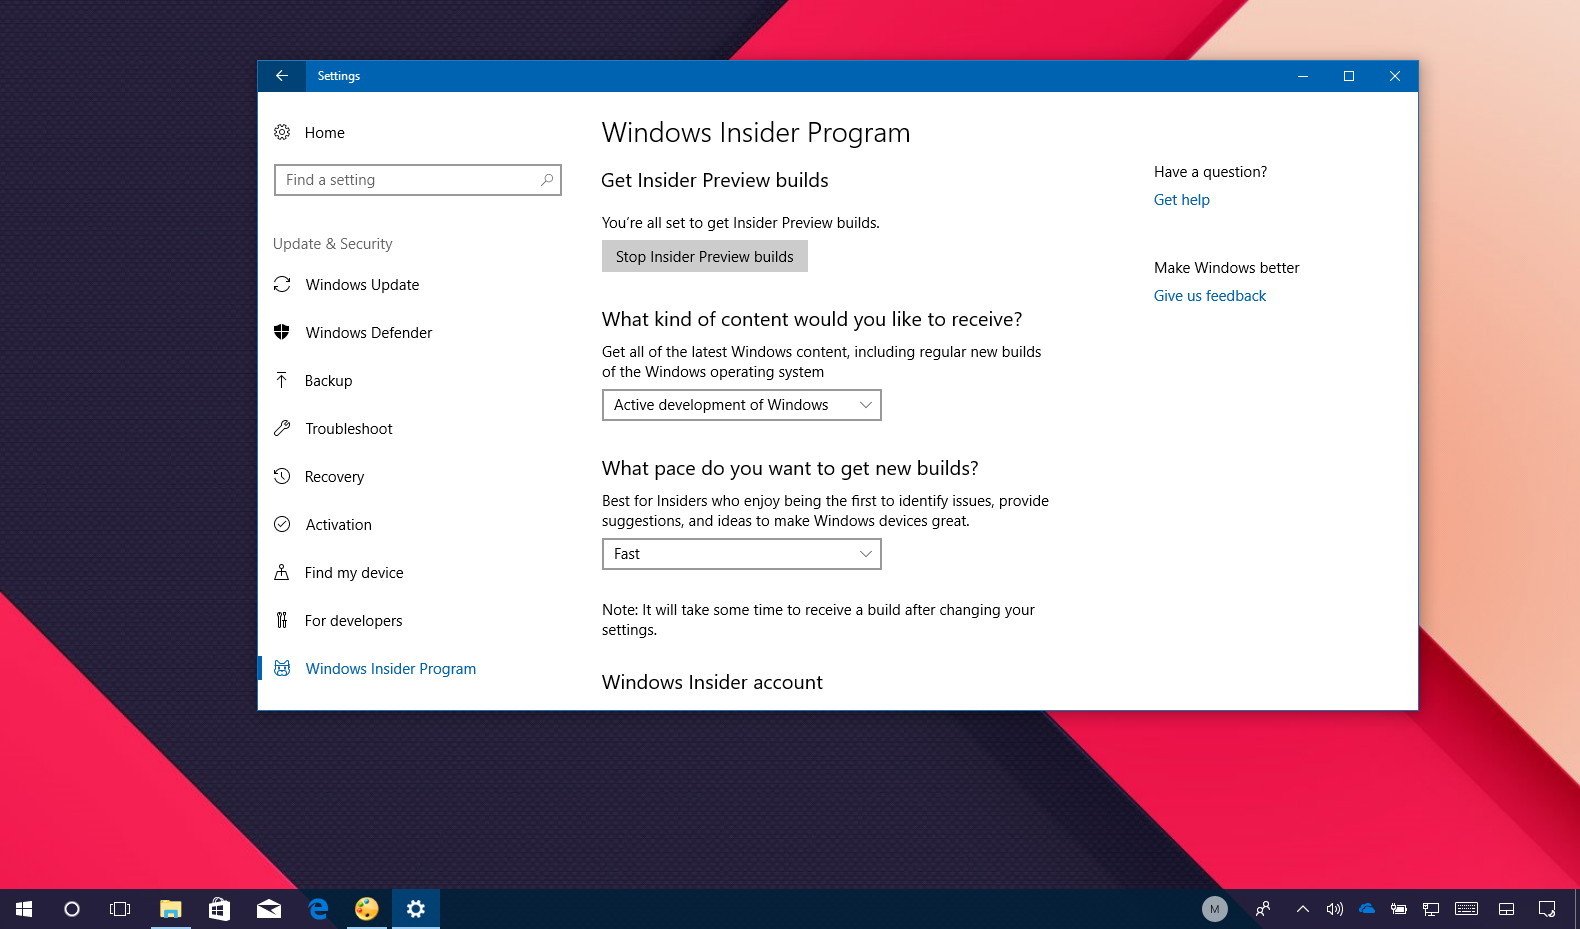This screenshot has width=1580, height=929.
Task: Open the Start menu
Action: 24,909
